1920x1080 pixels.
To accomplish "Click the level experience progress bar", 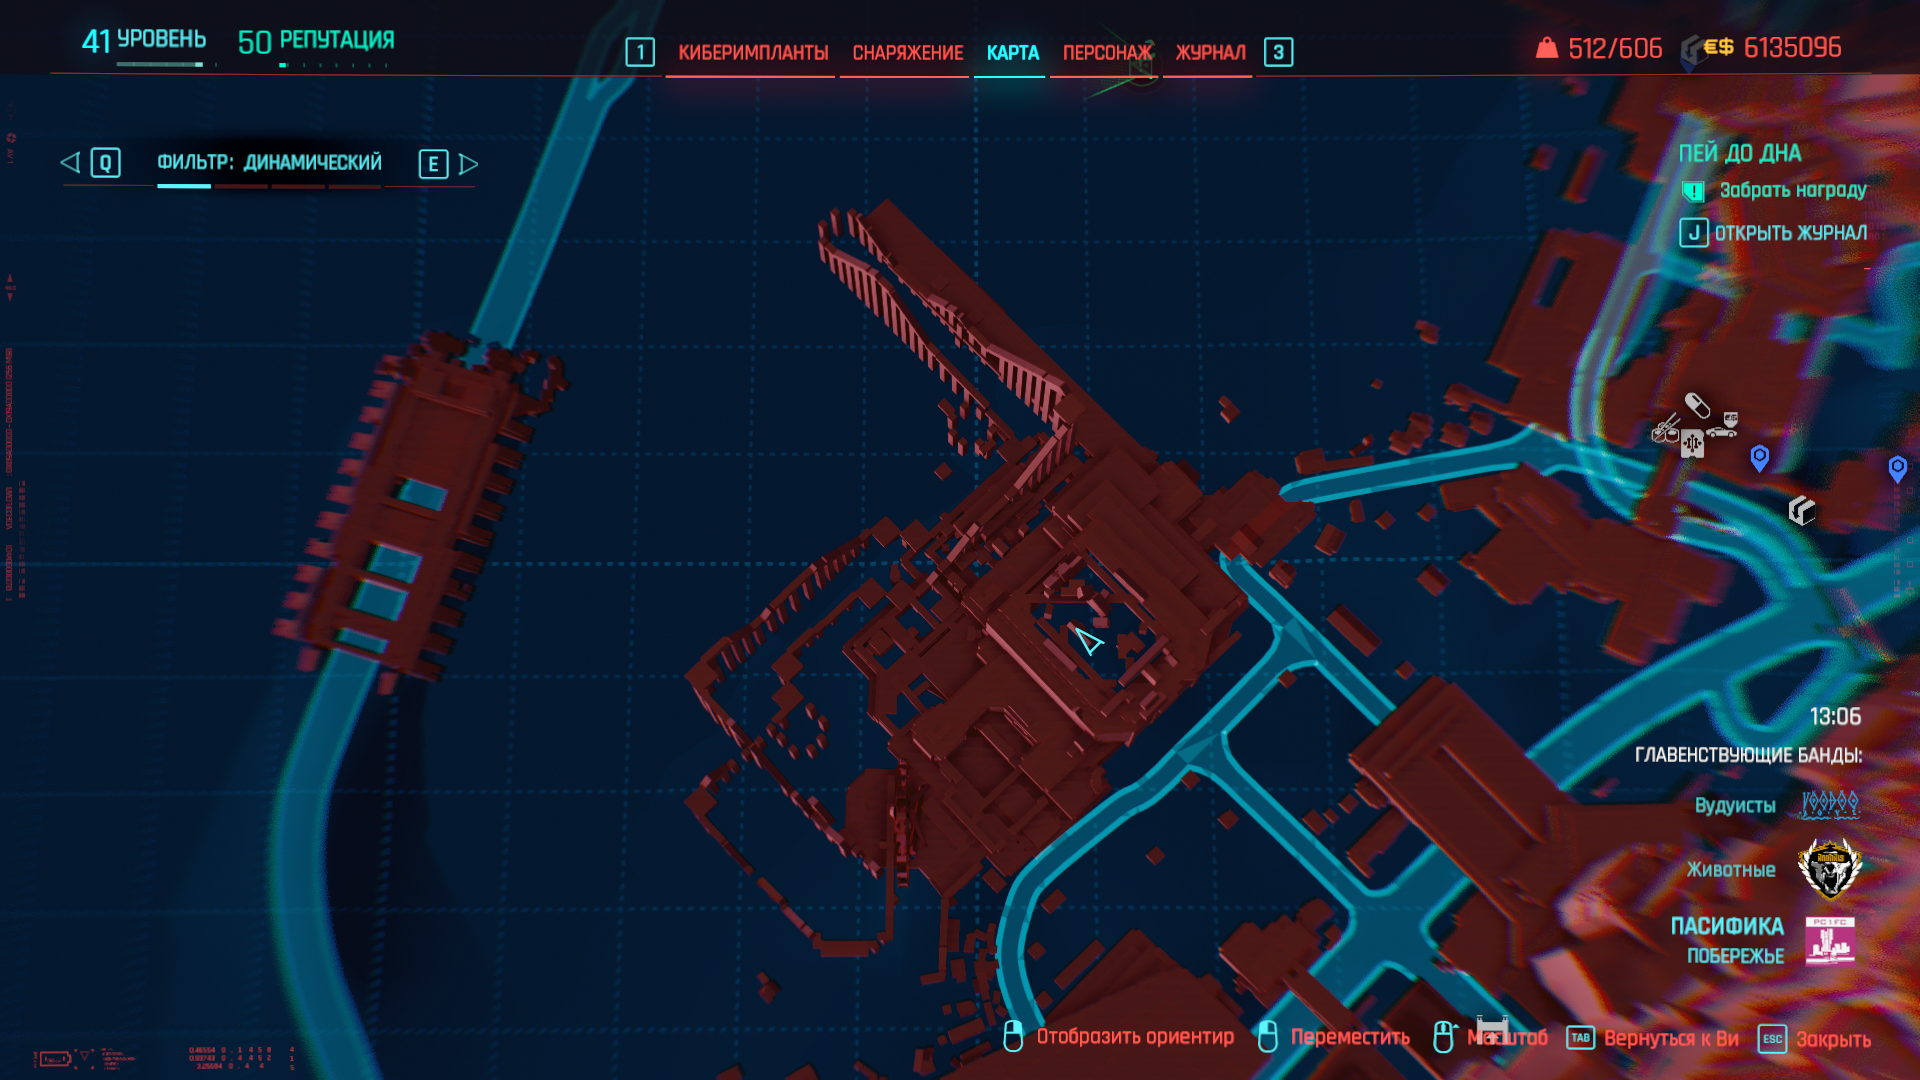I will (x=160, y=65).
